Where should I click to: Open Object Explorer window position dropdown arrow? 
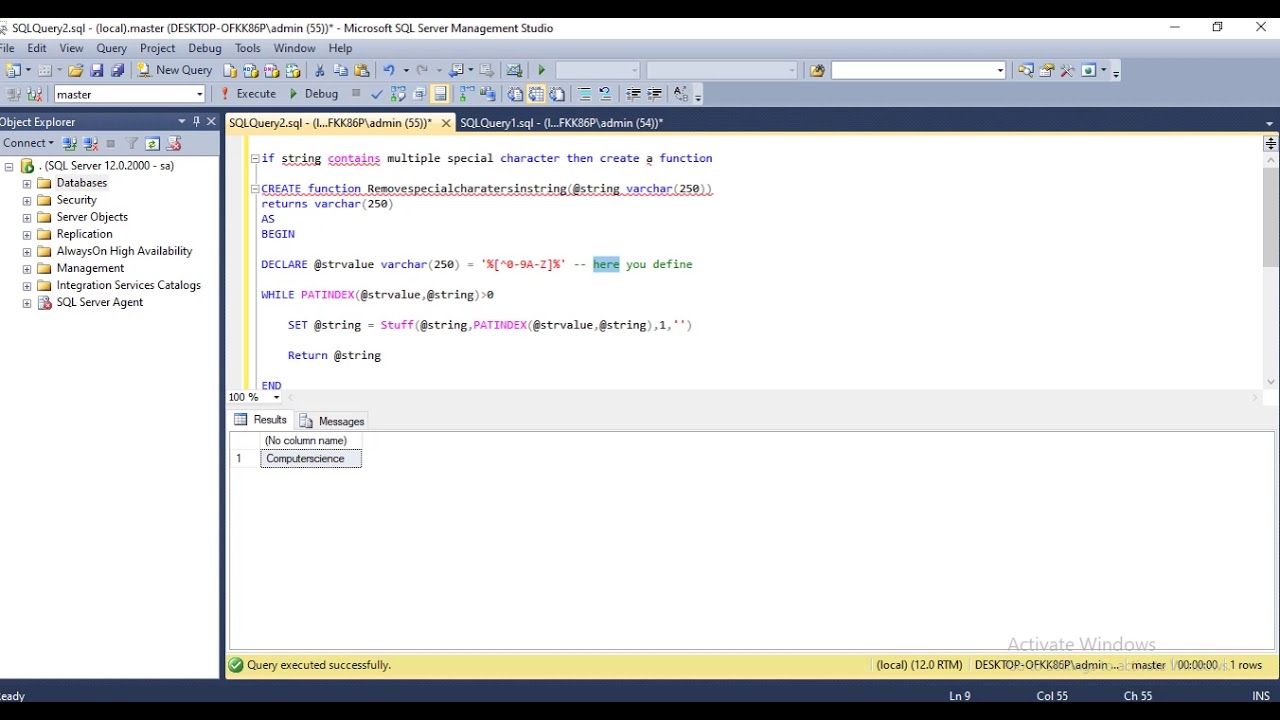pyautogui.click(x=181, y=121)
